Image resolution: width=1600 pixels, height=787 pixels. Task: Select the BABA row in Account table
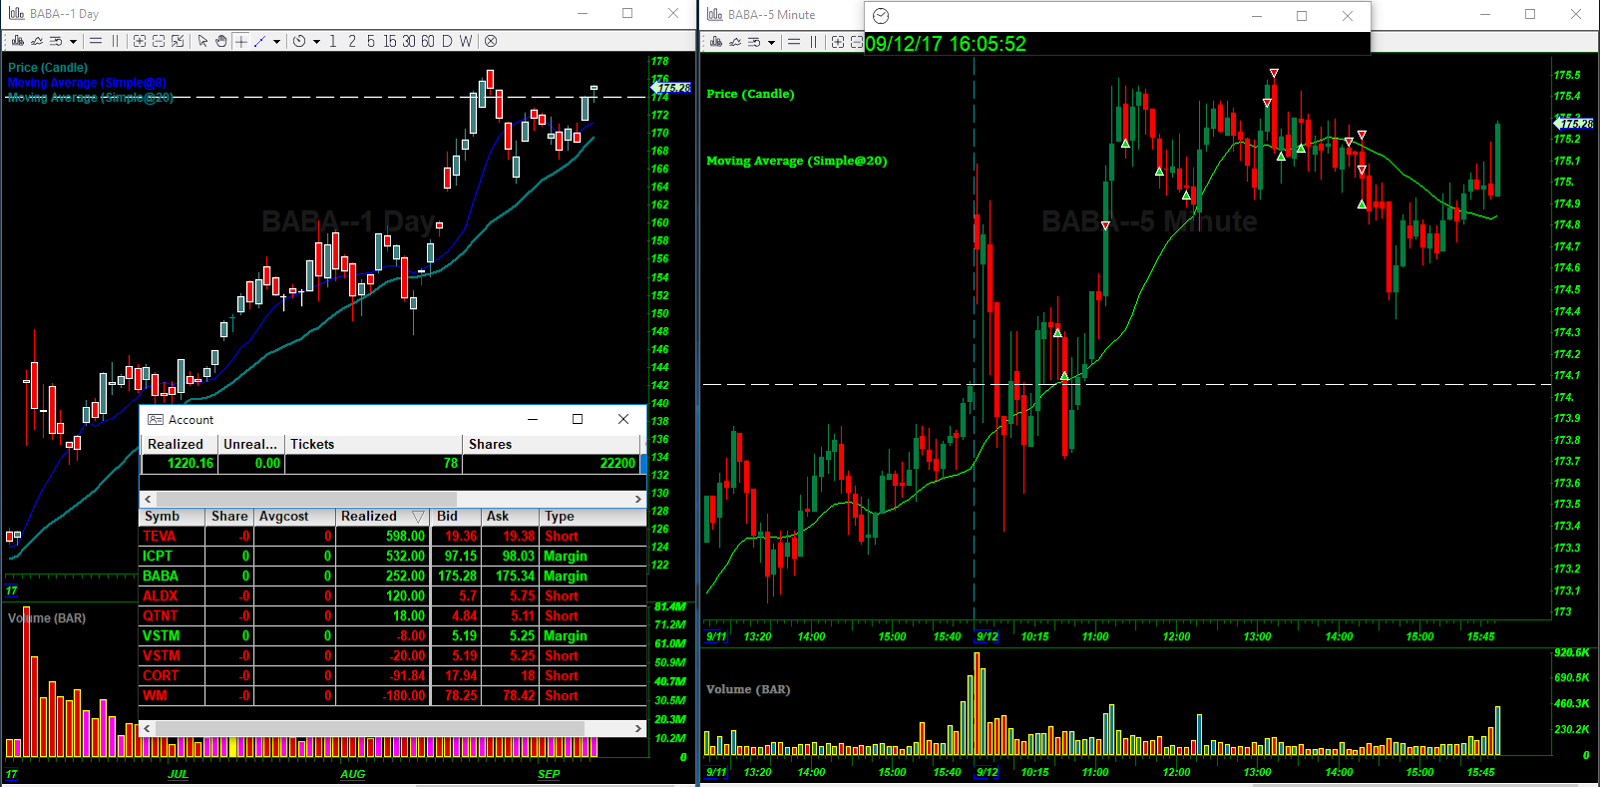pos(392,577)
